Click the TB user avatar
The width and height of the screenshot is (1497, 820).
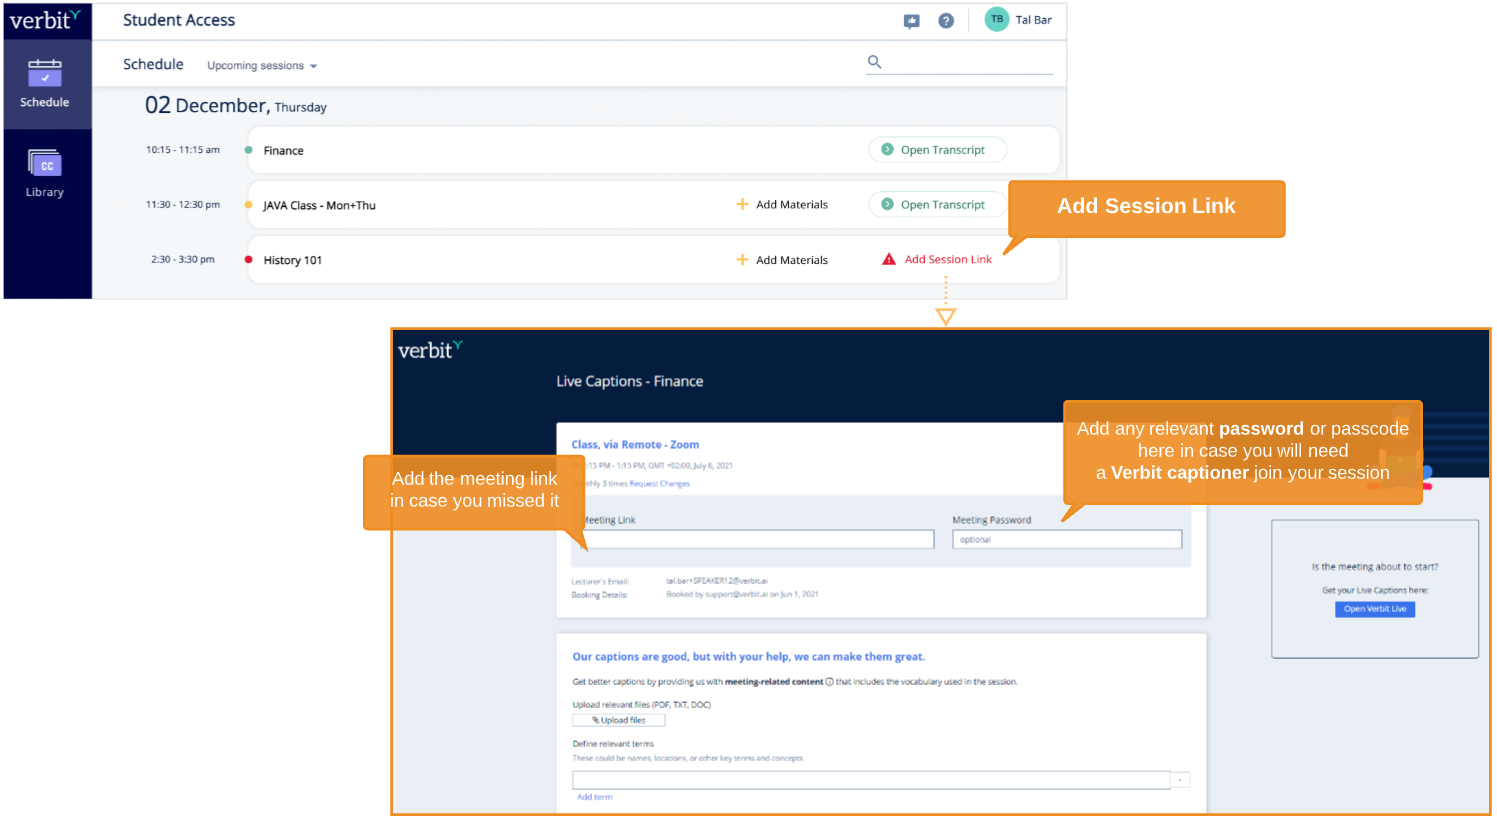(x=996, y=19)
